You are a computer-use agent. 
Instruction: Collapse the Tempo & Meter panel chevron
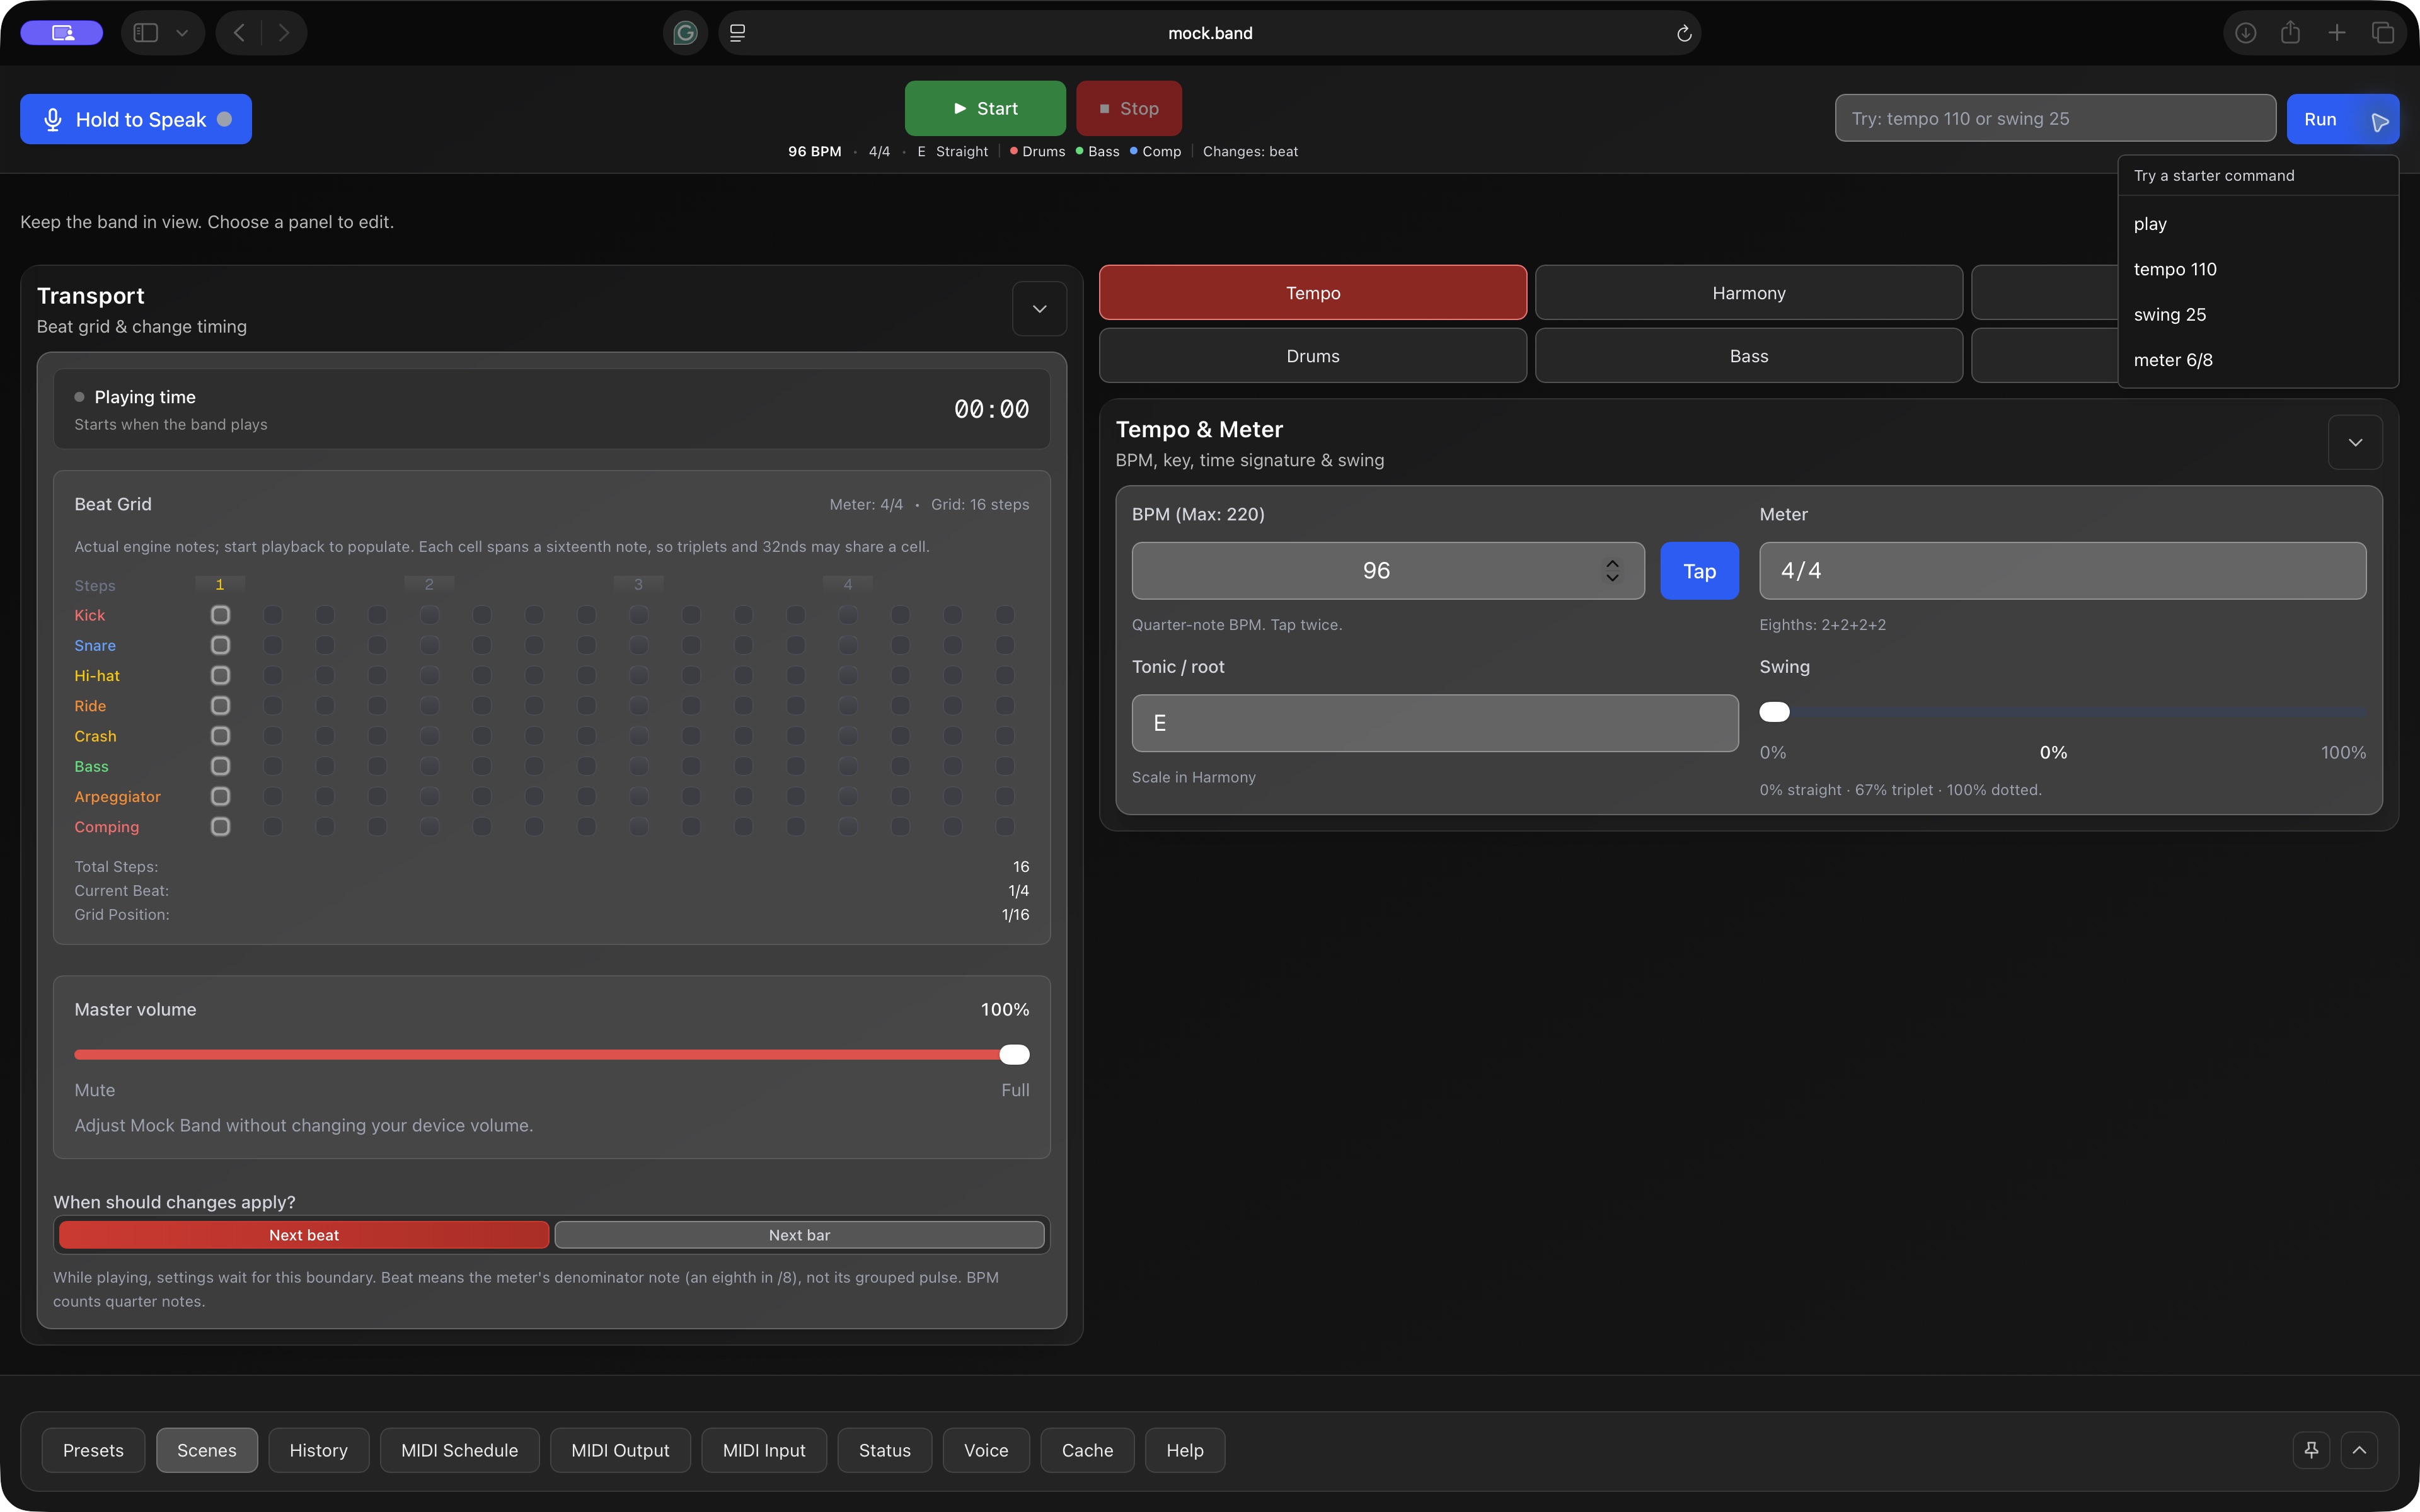click(2355, 442)
